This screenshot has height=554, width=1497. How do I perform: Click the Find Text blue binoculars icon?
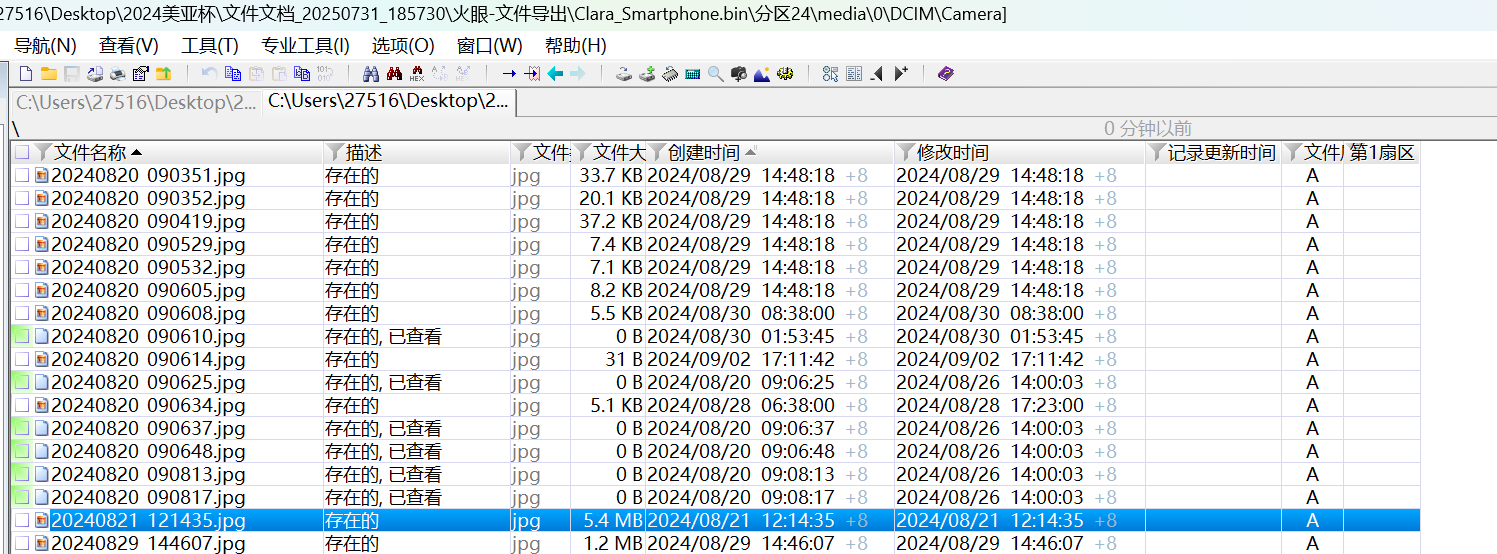(x=370, y=74)
